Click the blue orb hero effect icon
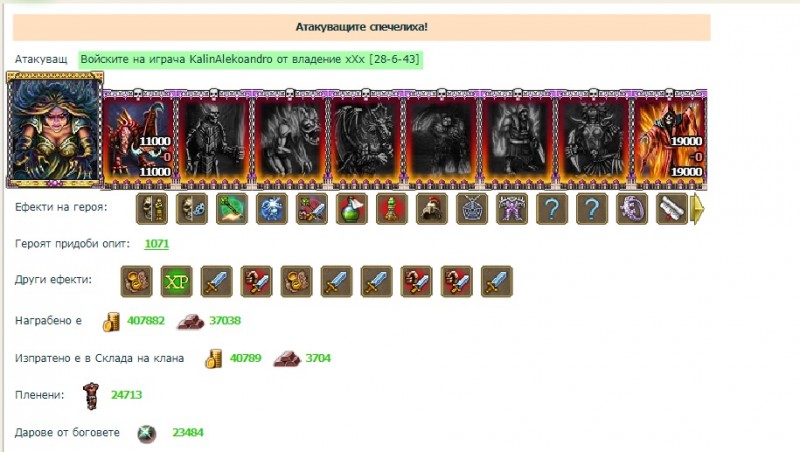Image resolution: width=800 pixels, height=452 pixels. [x=272, y=209]
